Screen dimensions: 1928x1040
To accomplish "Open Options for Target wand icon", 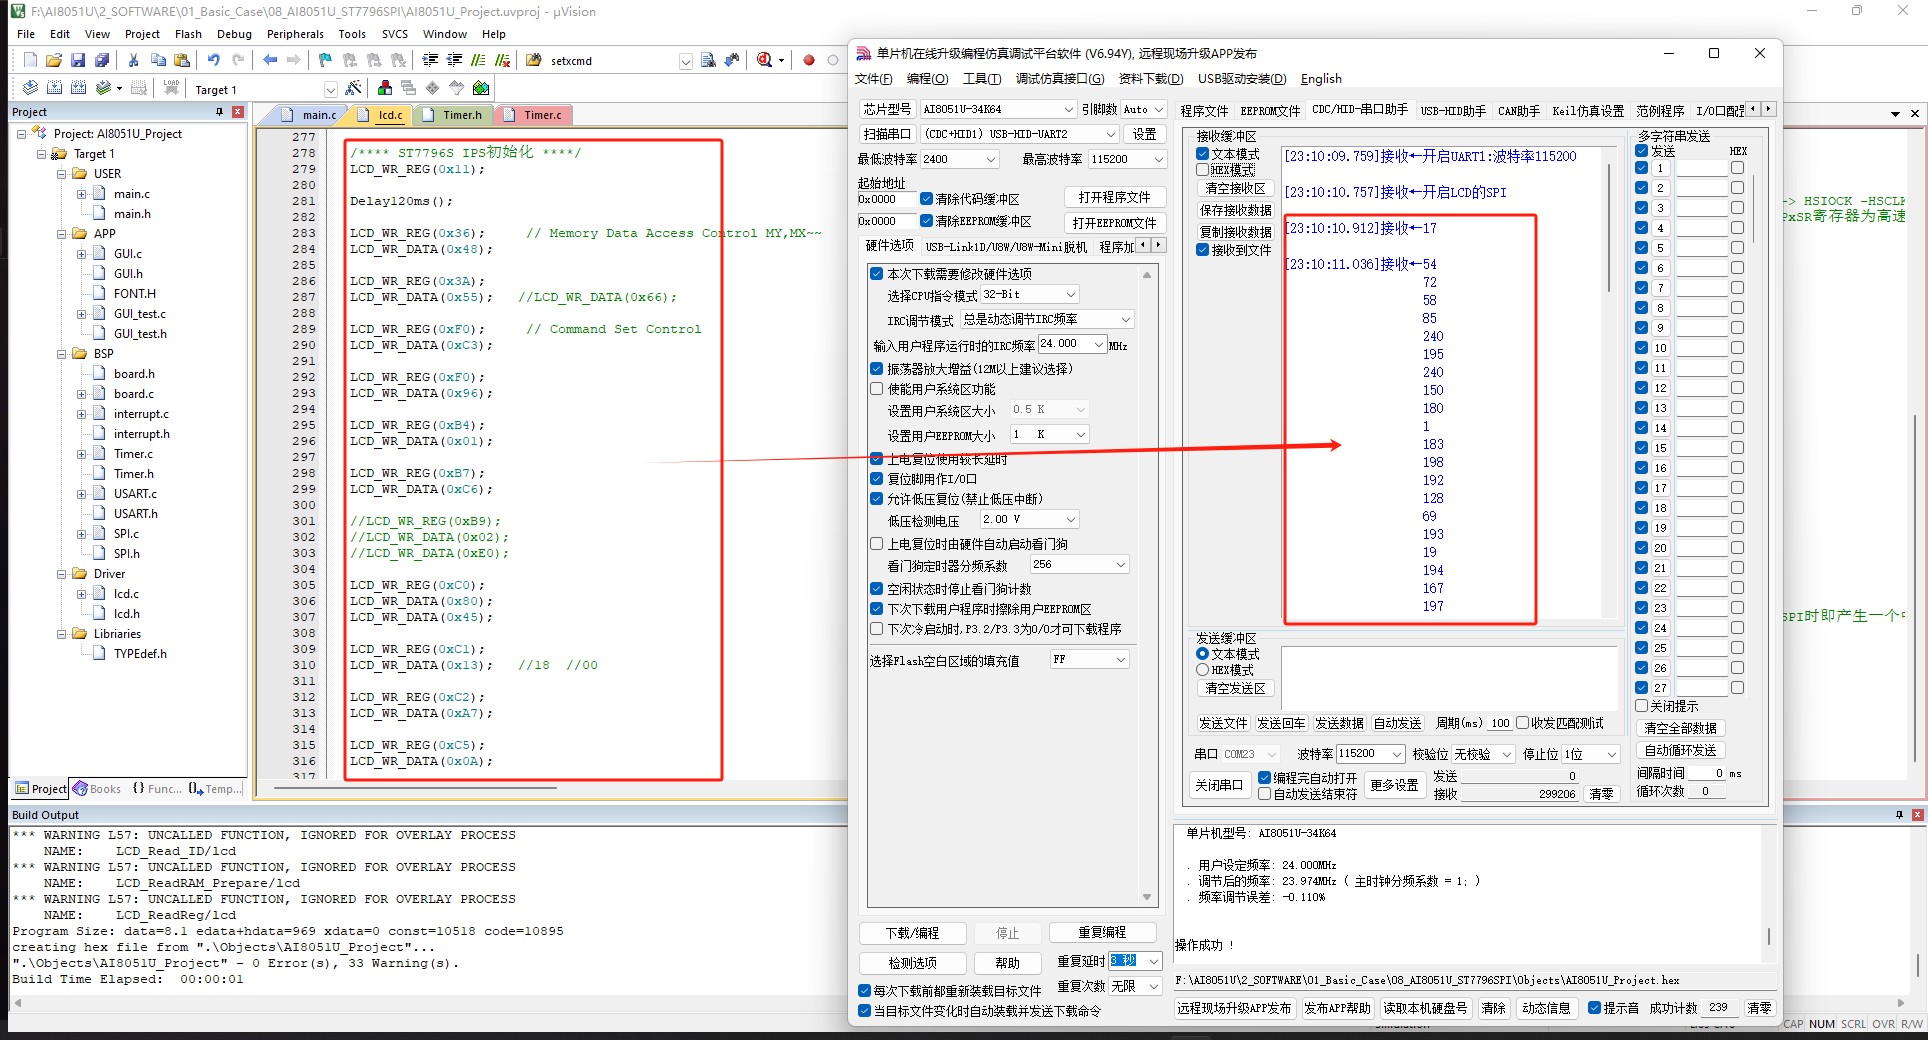I will [353, 89].
